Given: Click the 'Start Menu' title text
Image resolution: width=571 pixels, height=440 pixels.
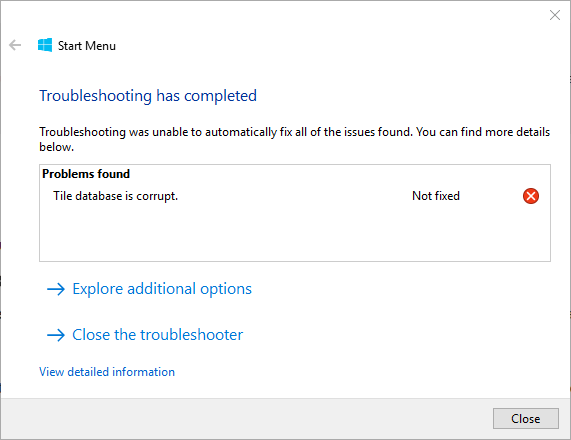Looking at the screenshot, I should coord(87,46).
